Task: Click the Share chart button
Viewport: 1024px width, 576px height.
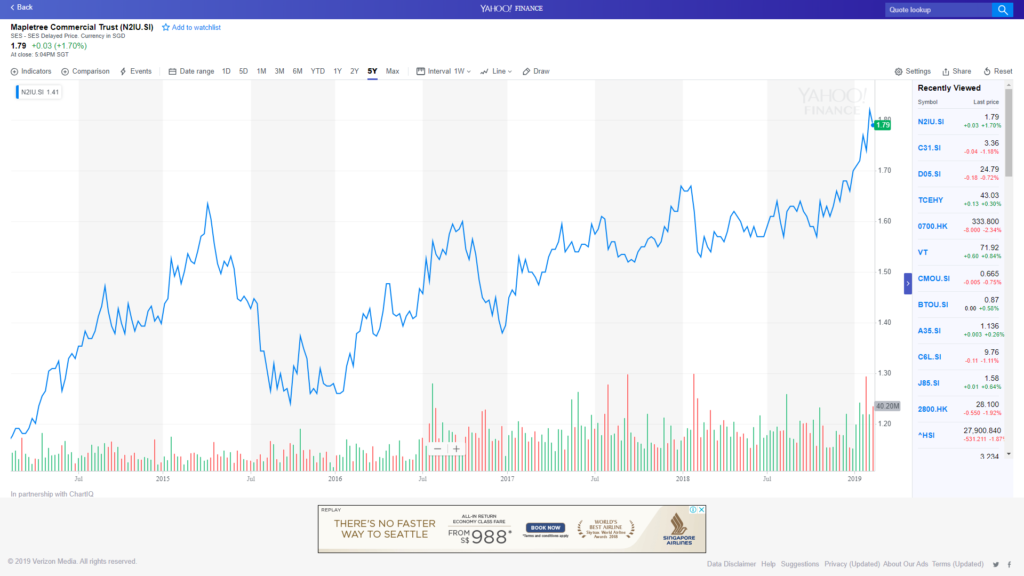Action: coord(956,71)
